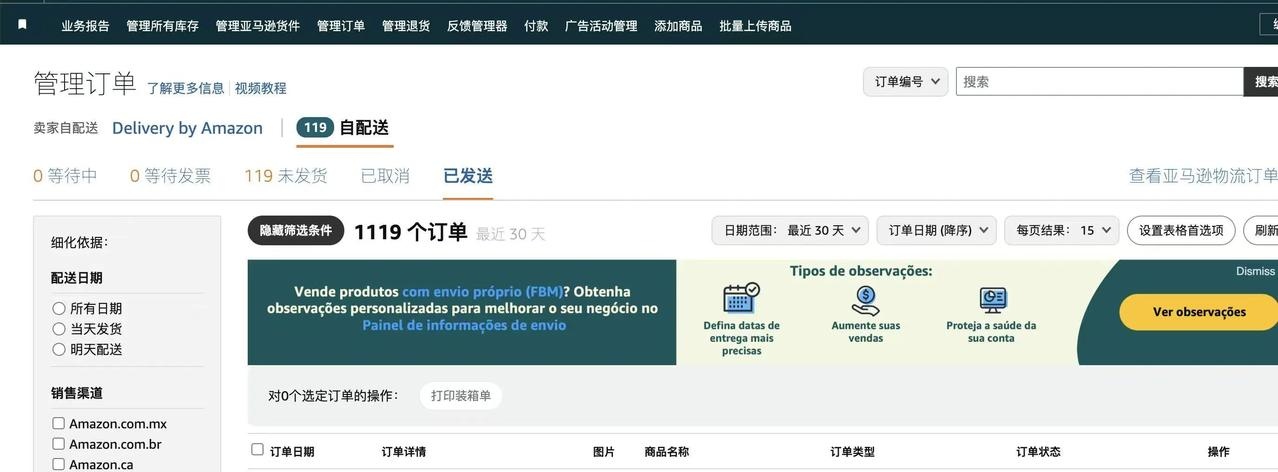Viewport: 1278px width, 472px height.
Task: Open the 业务报告 menu
Action: click(x=85, y=26)
